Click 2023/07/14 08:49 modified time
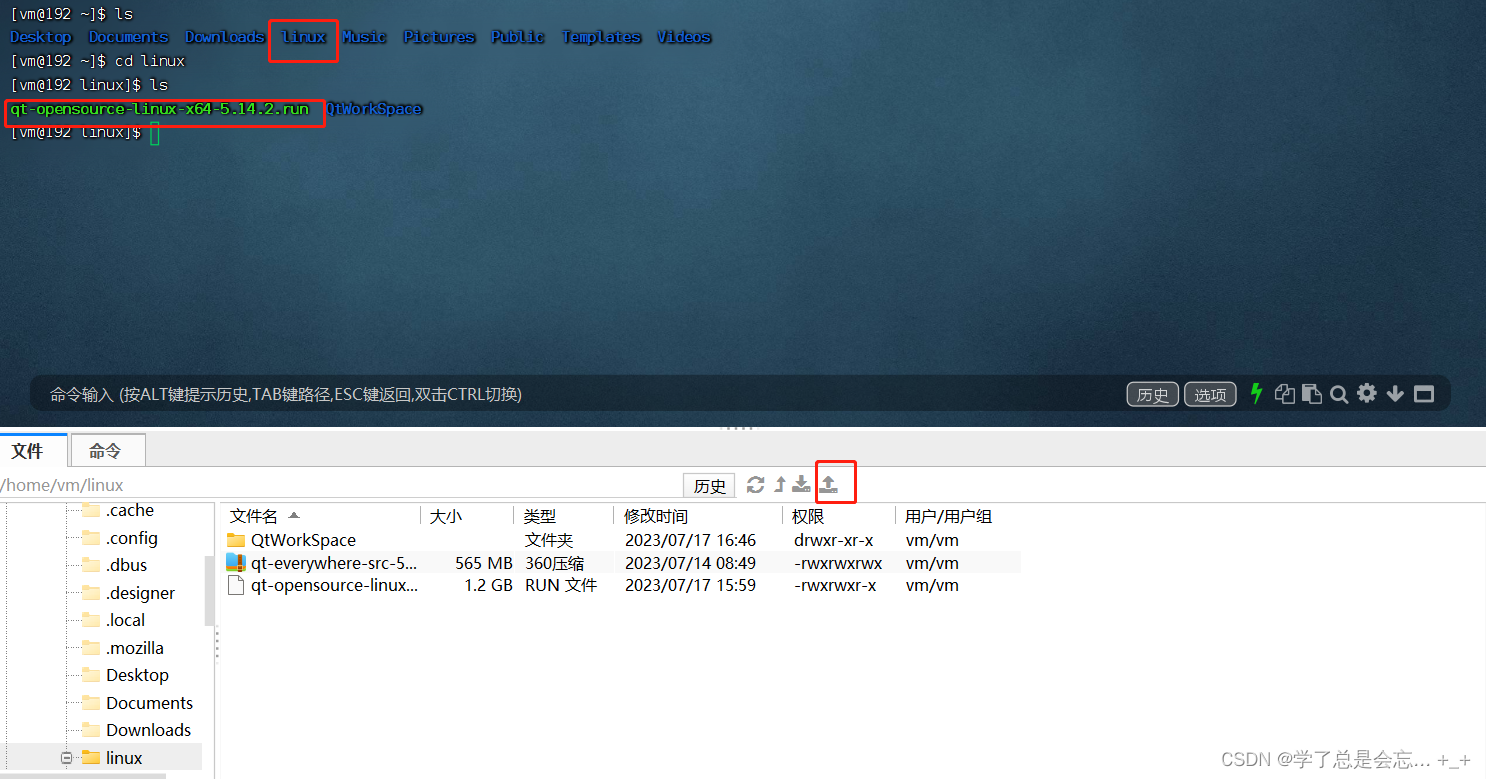Image resolution: width=1486 pixels, height=779 pixels. tap(690, 563)
